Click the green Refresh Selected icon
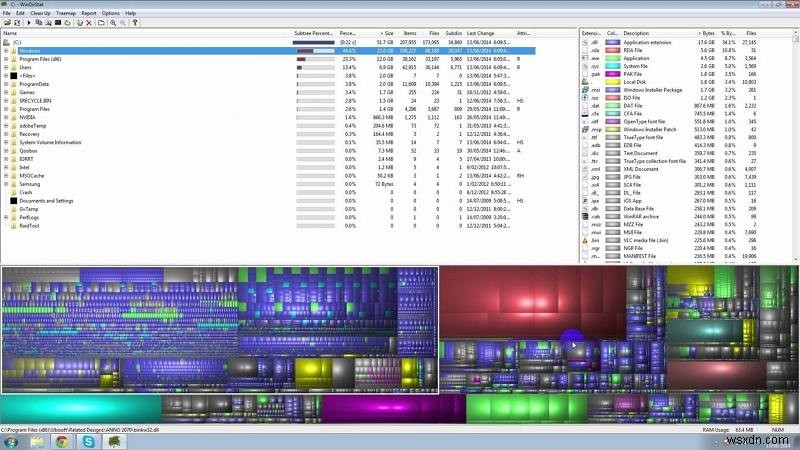Image resolution: width=800 pixels, height=450 pixels. (67, 23)
